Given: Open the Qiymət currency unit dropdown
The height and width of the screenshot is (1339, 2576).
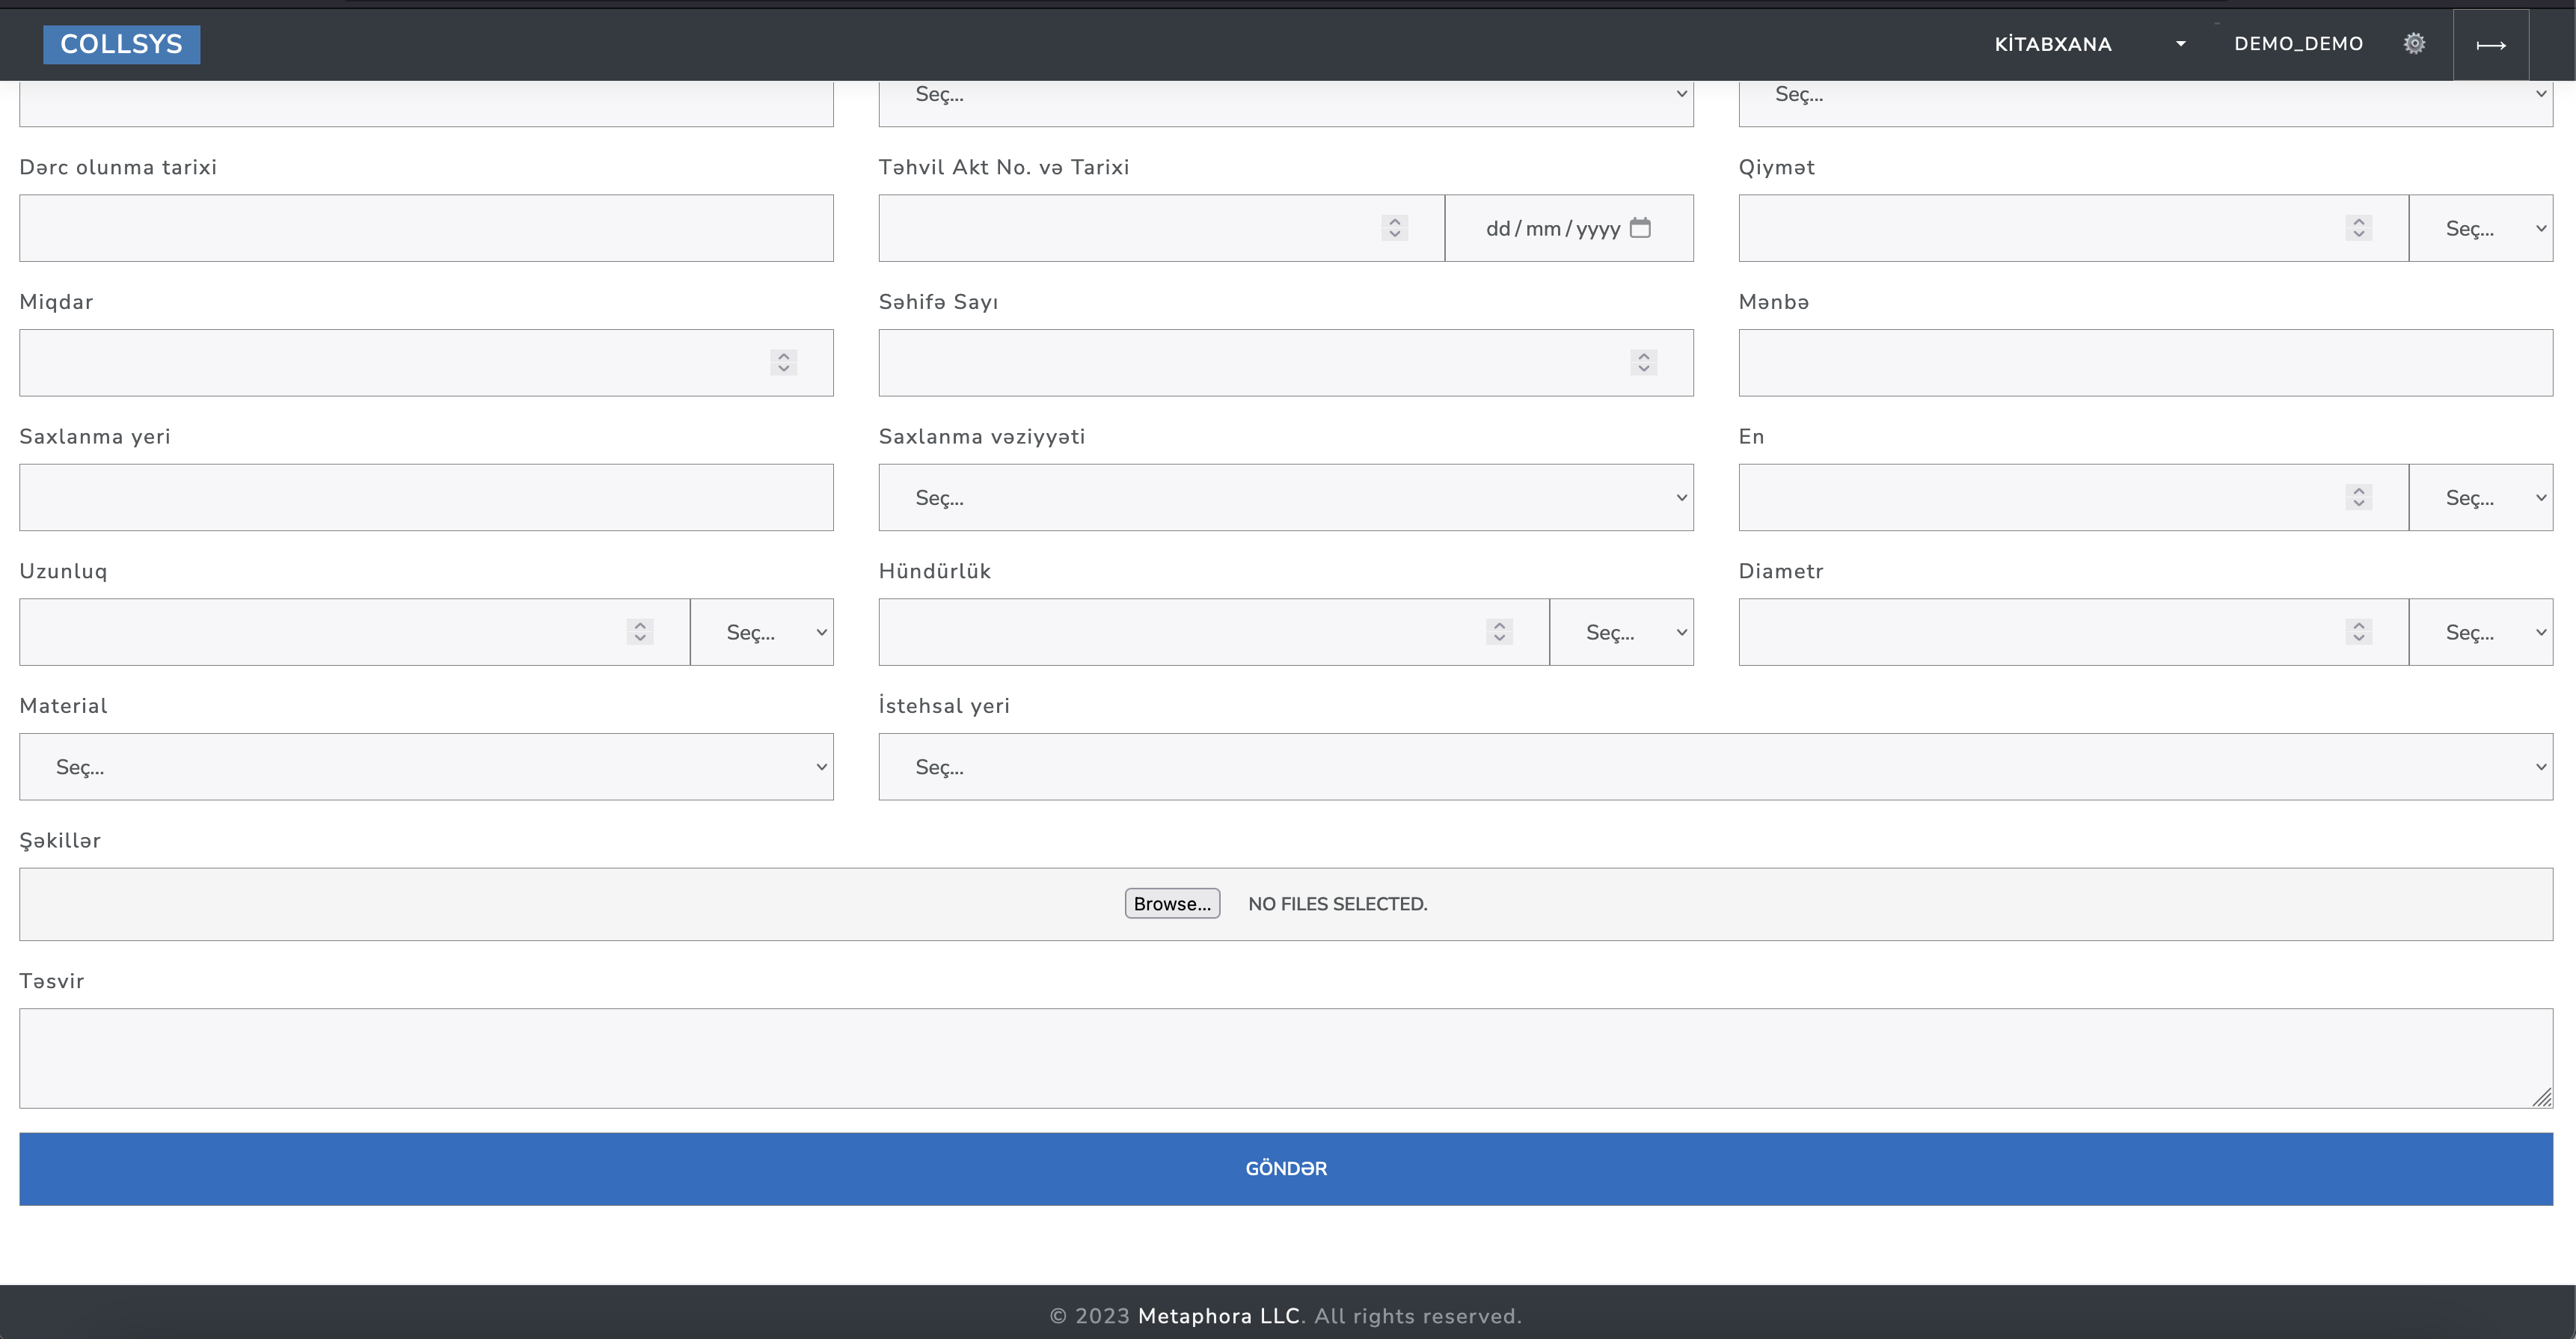Looking at the screenshot, I should click(x=2480, y=228).
